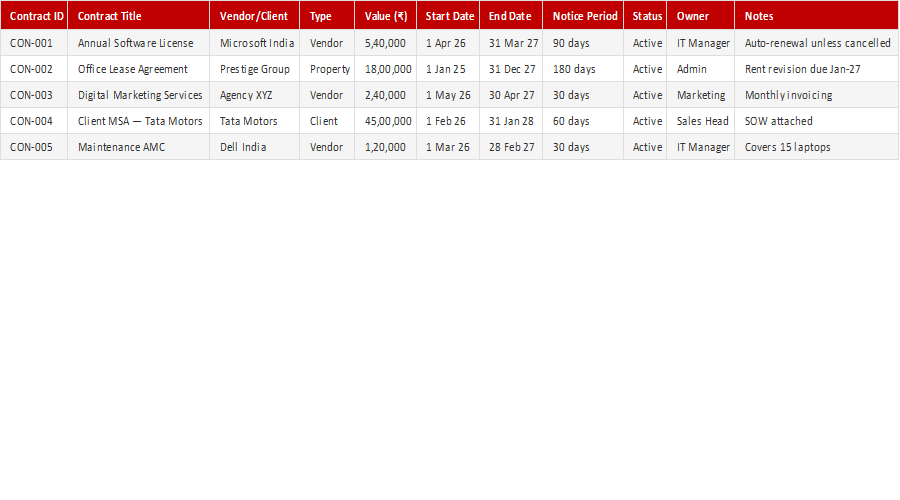Select the 1,20,000 value cell

[x=385, y=147]
